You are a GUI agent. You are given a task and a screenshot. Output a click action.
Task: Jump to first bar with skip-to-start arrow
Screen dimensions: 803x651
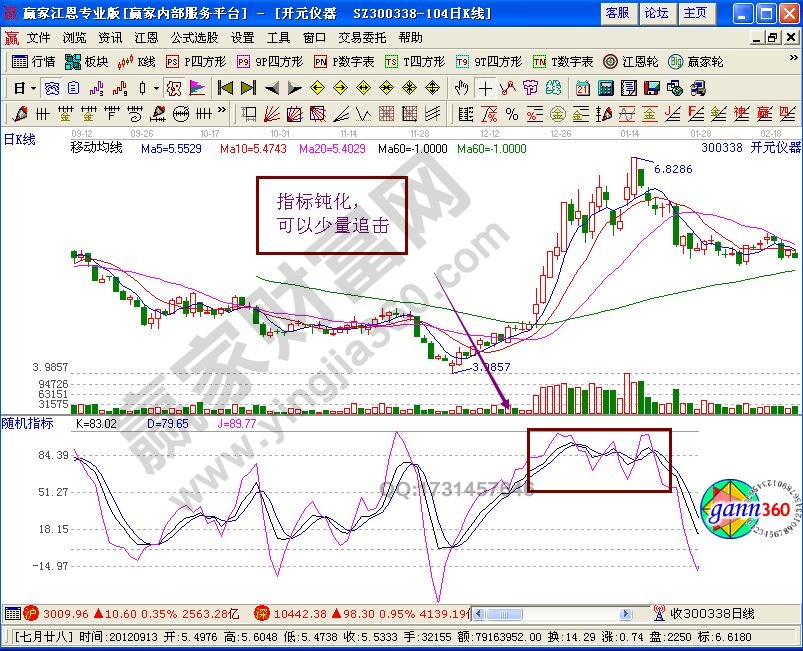pos(225,87)
